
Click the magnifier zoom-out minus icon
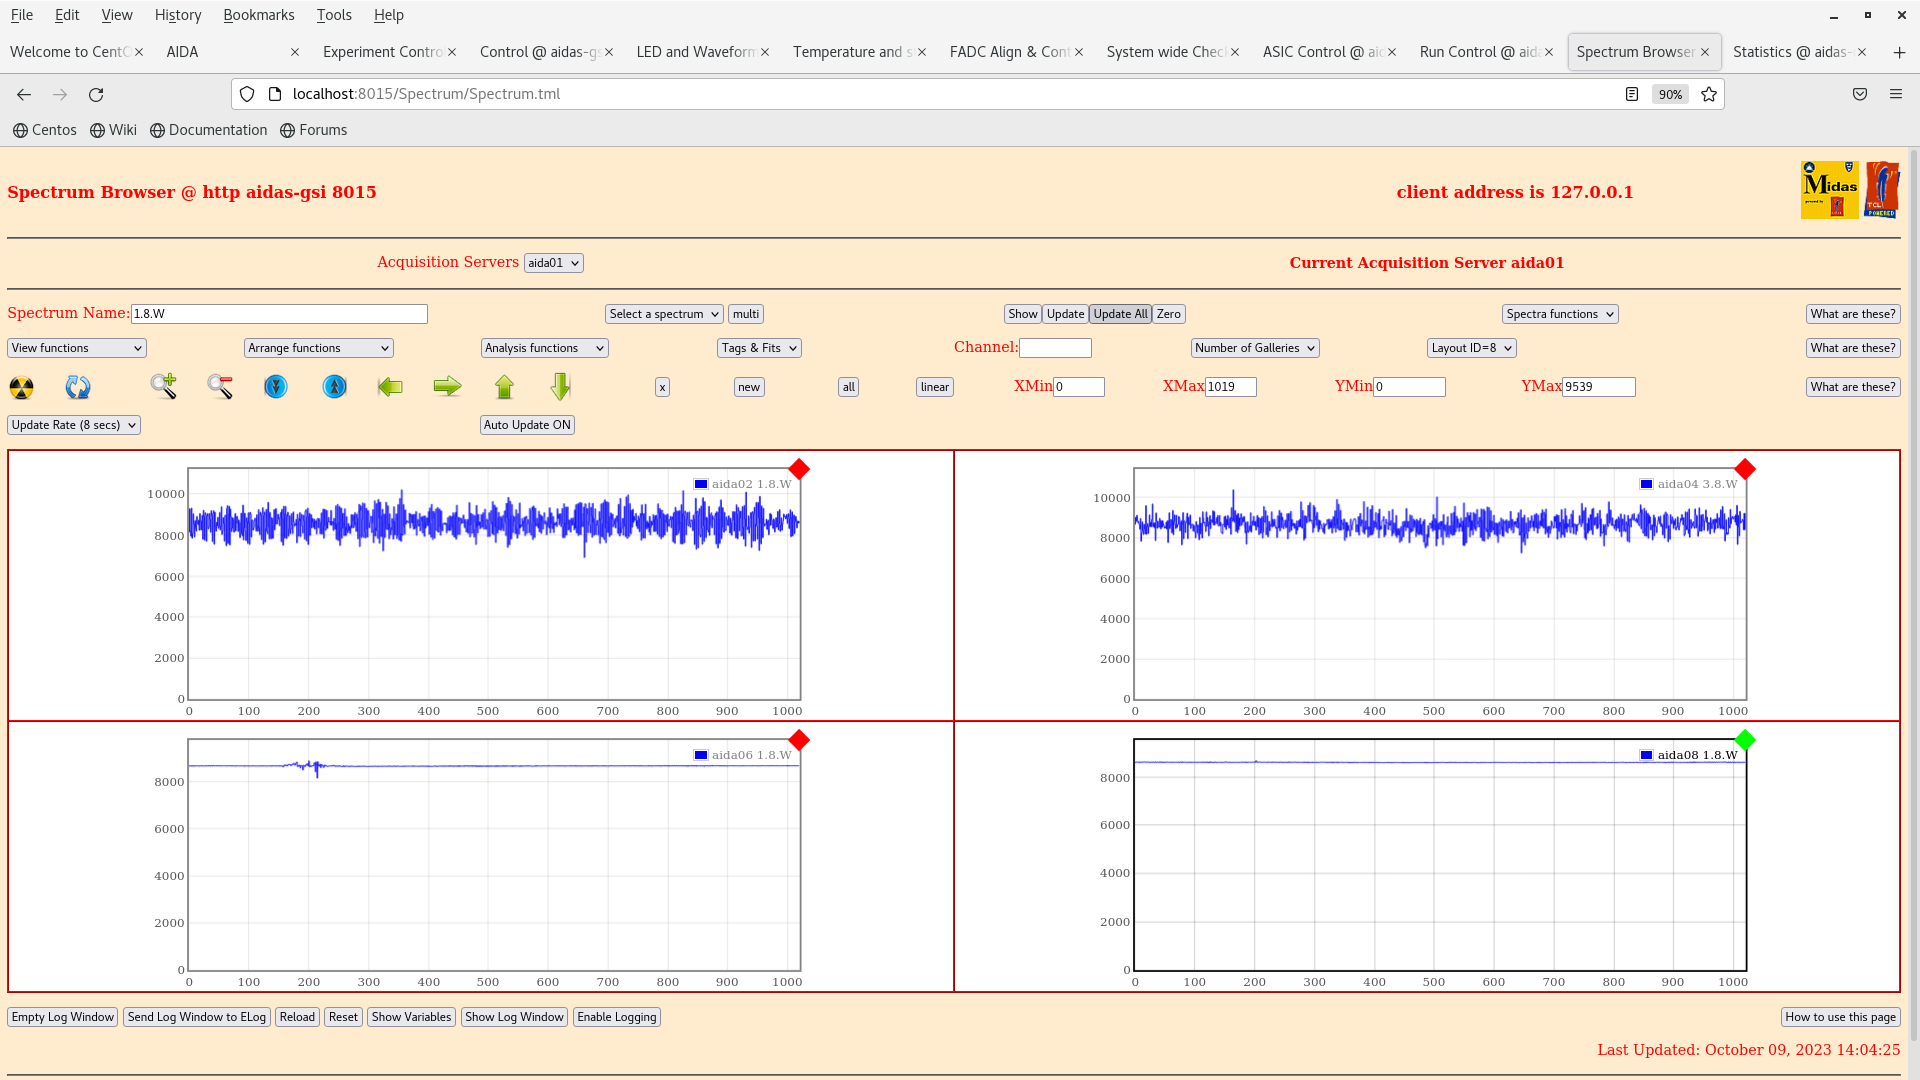tap(220, 386)
